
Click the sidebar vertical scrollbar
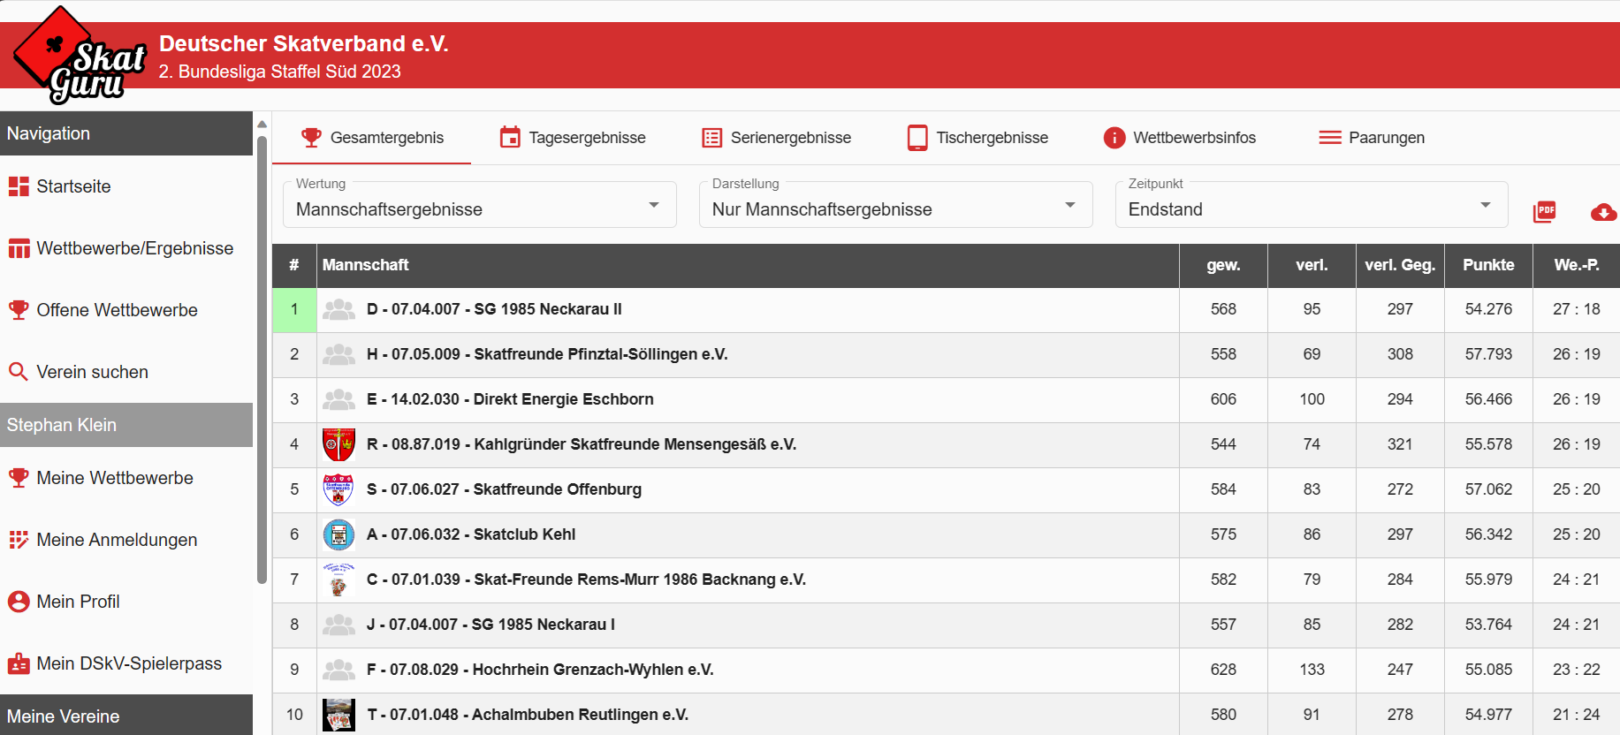tap(262, 360)
